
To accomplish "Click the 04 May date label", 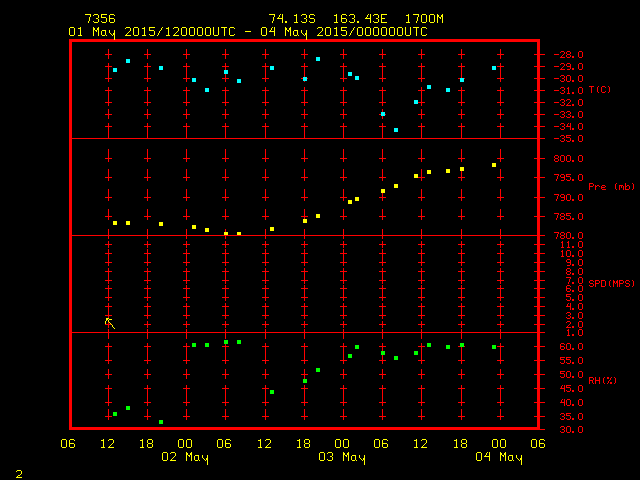I will click(x=498, y=457).
